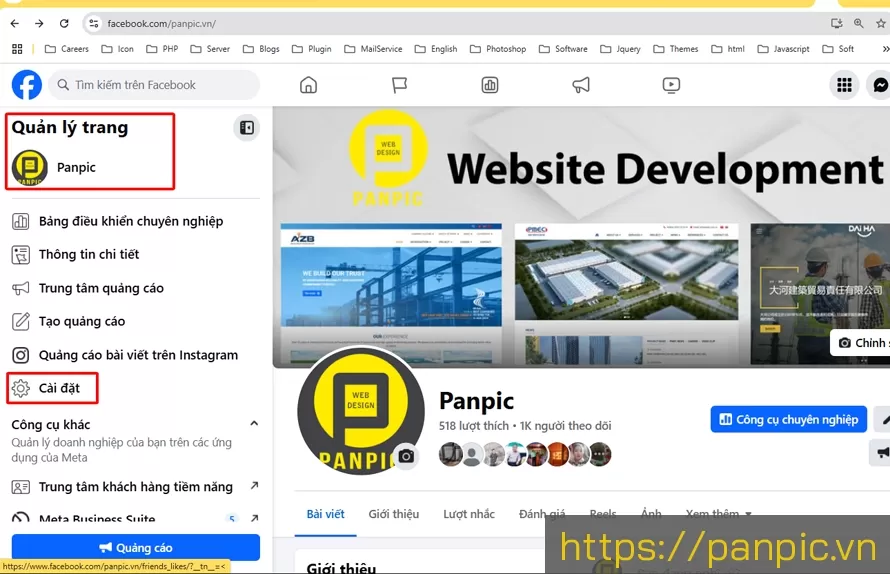Click the 518 lượt thích follower text

[x=473, y=426]
